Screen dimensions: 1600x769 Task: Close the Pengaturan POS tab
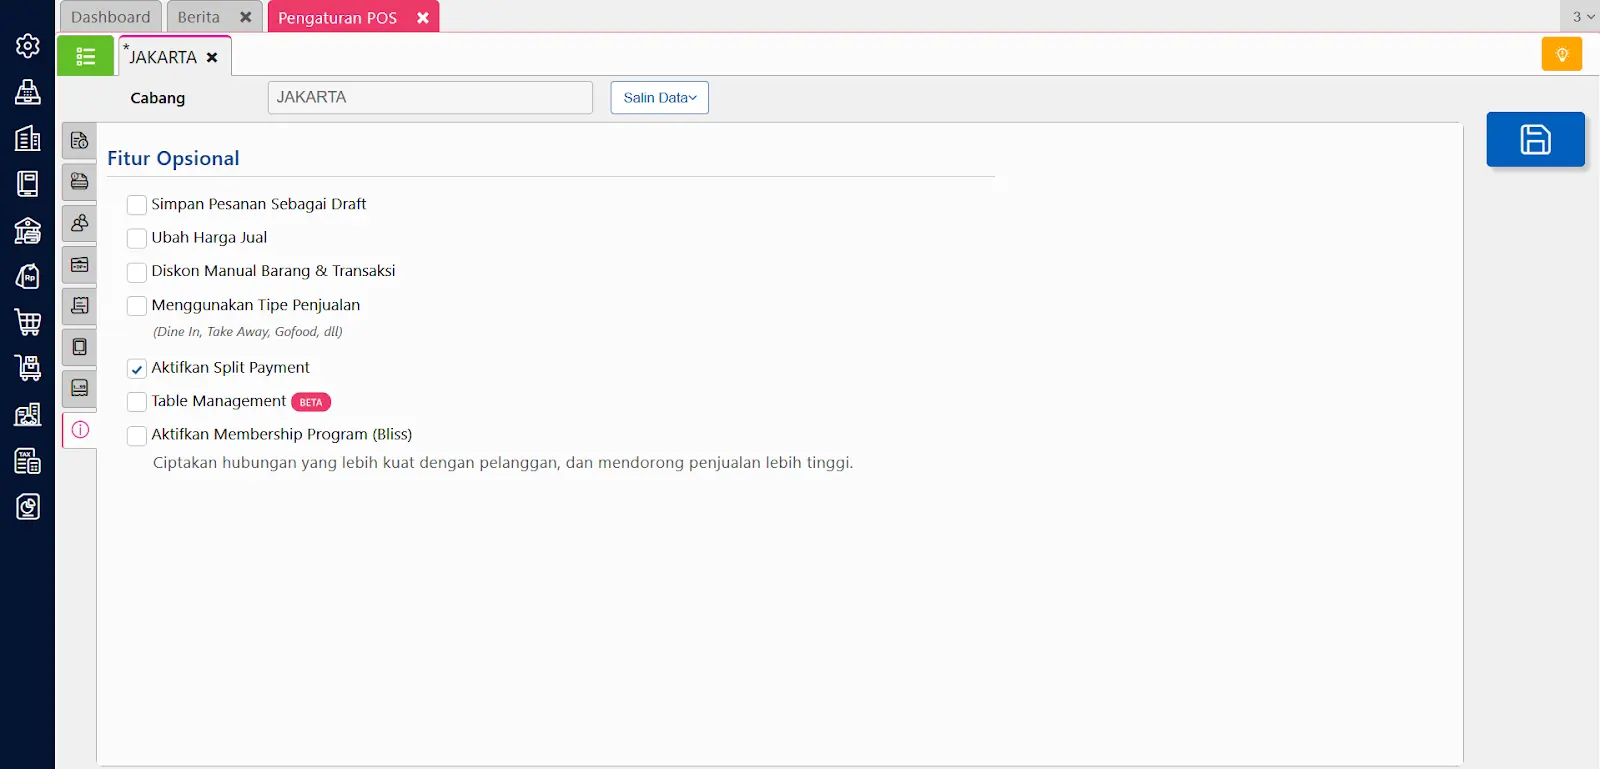click(423, 18)
